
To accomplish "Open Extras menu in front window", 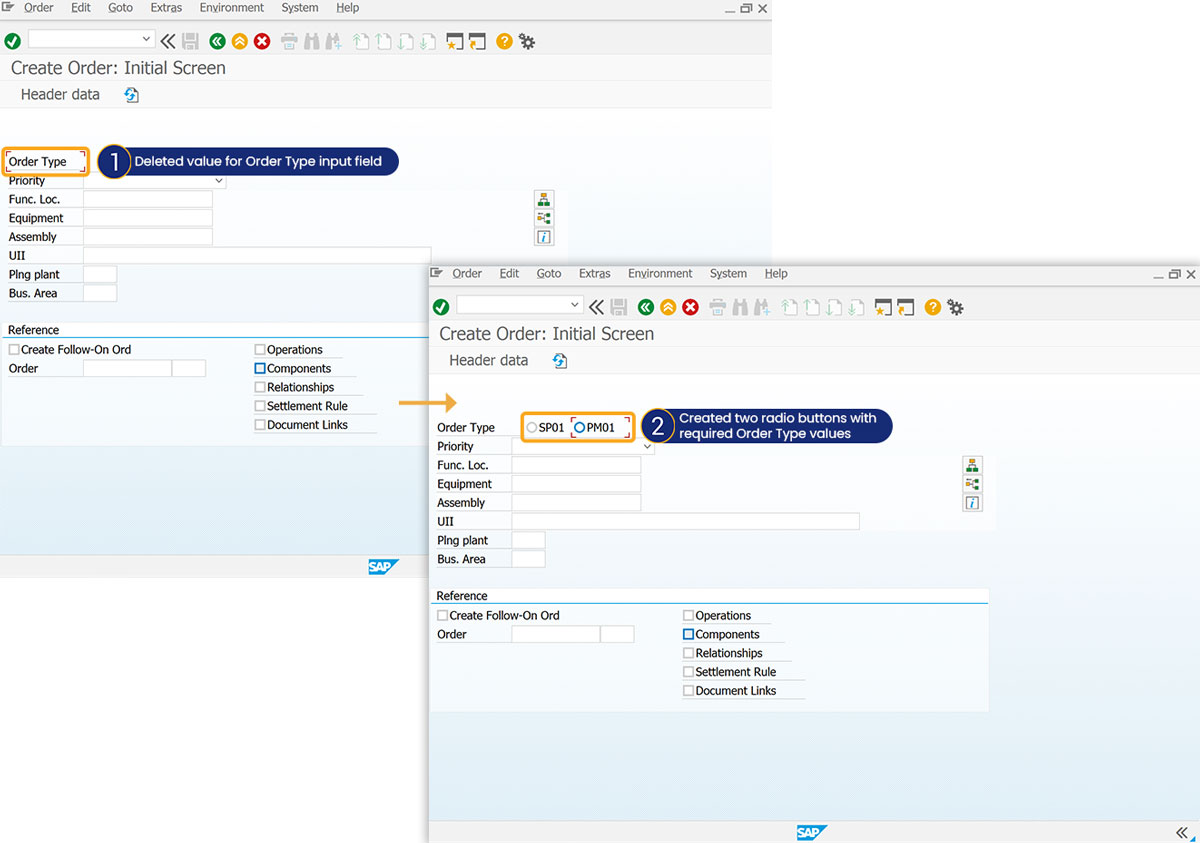I will 595,274.
